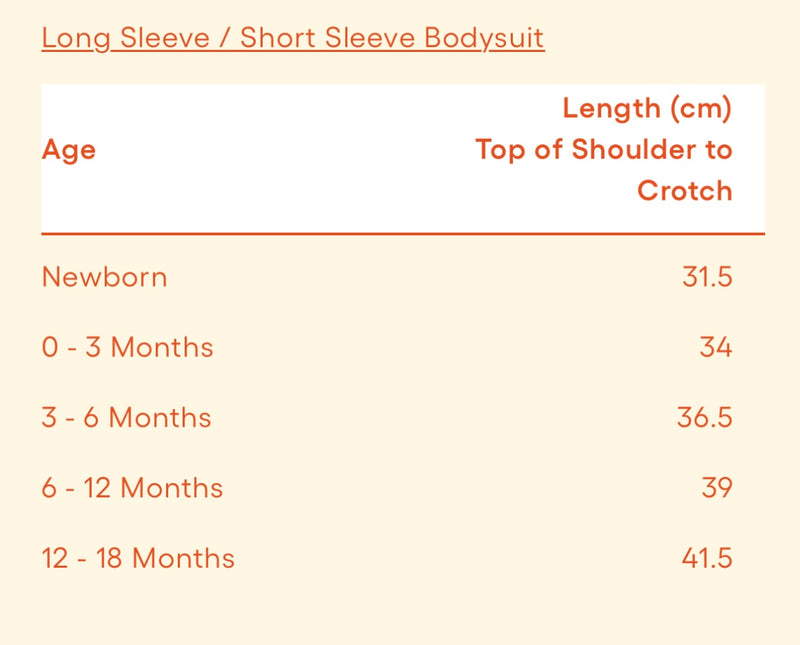Select the 6 - 12 Months row label
Image resolution: width=800 pixels, height=645 pixels.
(x=132, y=488)
